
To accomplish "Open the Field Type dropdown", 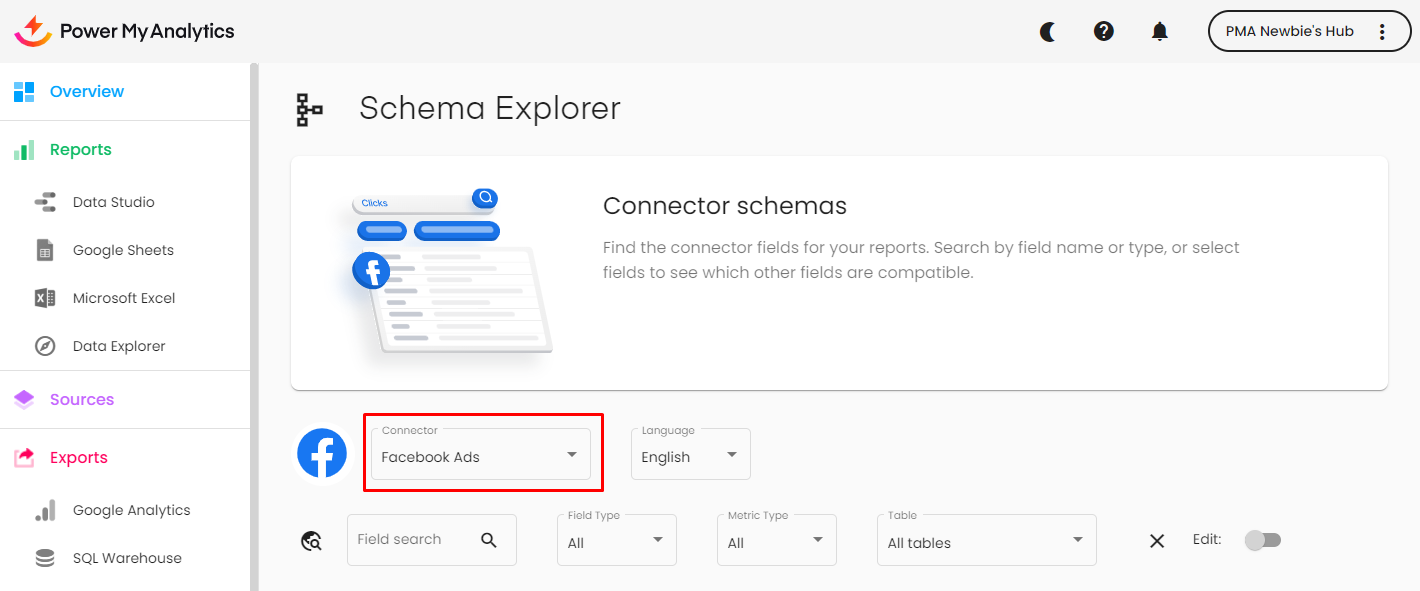I will click(616, 542).
